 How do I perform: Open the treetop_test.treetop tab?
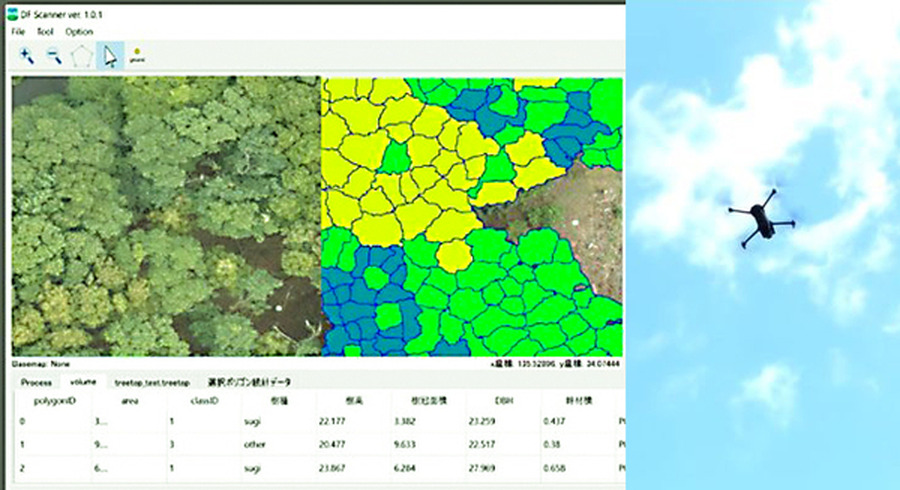[152, 382]
